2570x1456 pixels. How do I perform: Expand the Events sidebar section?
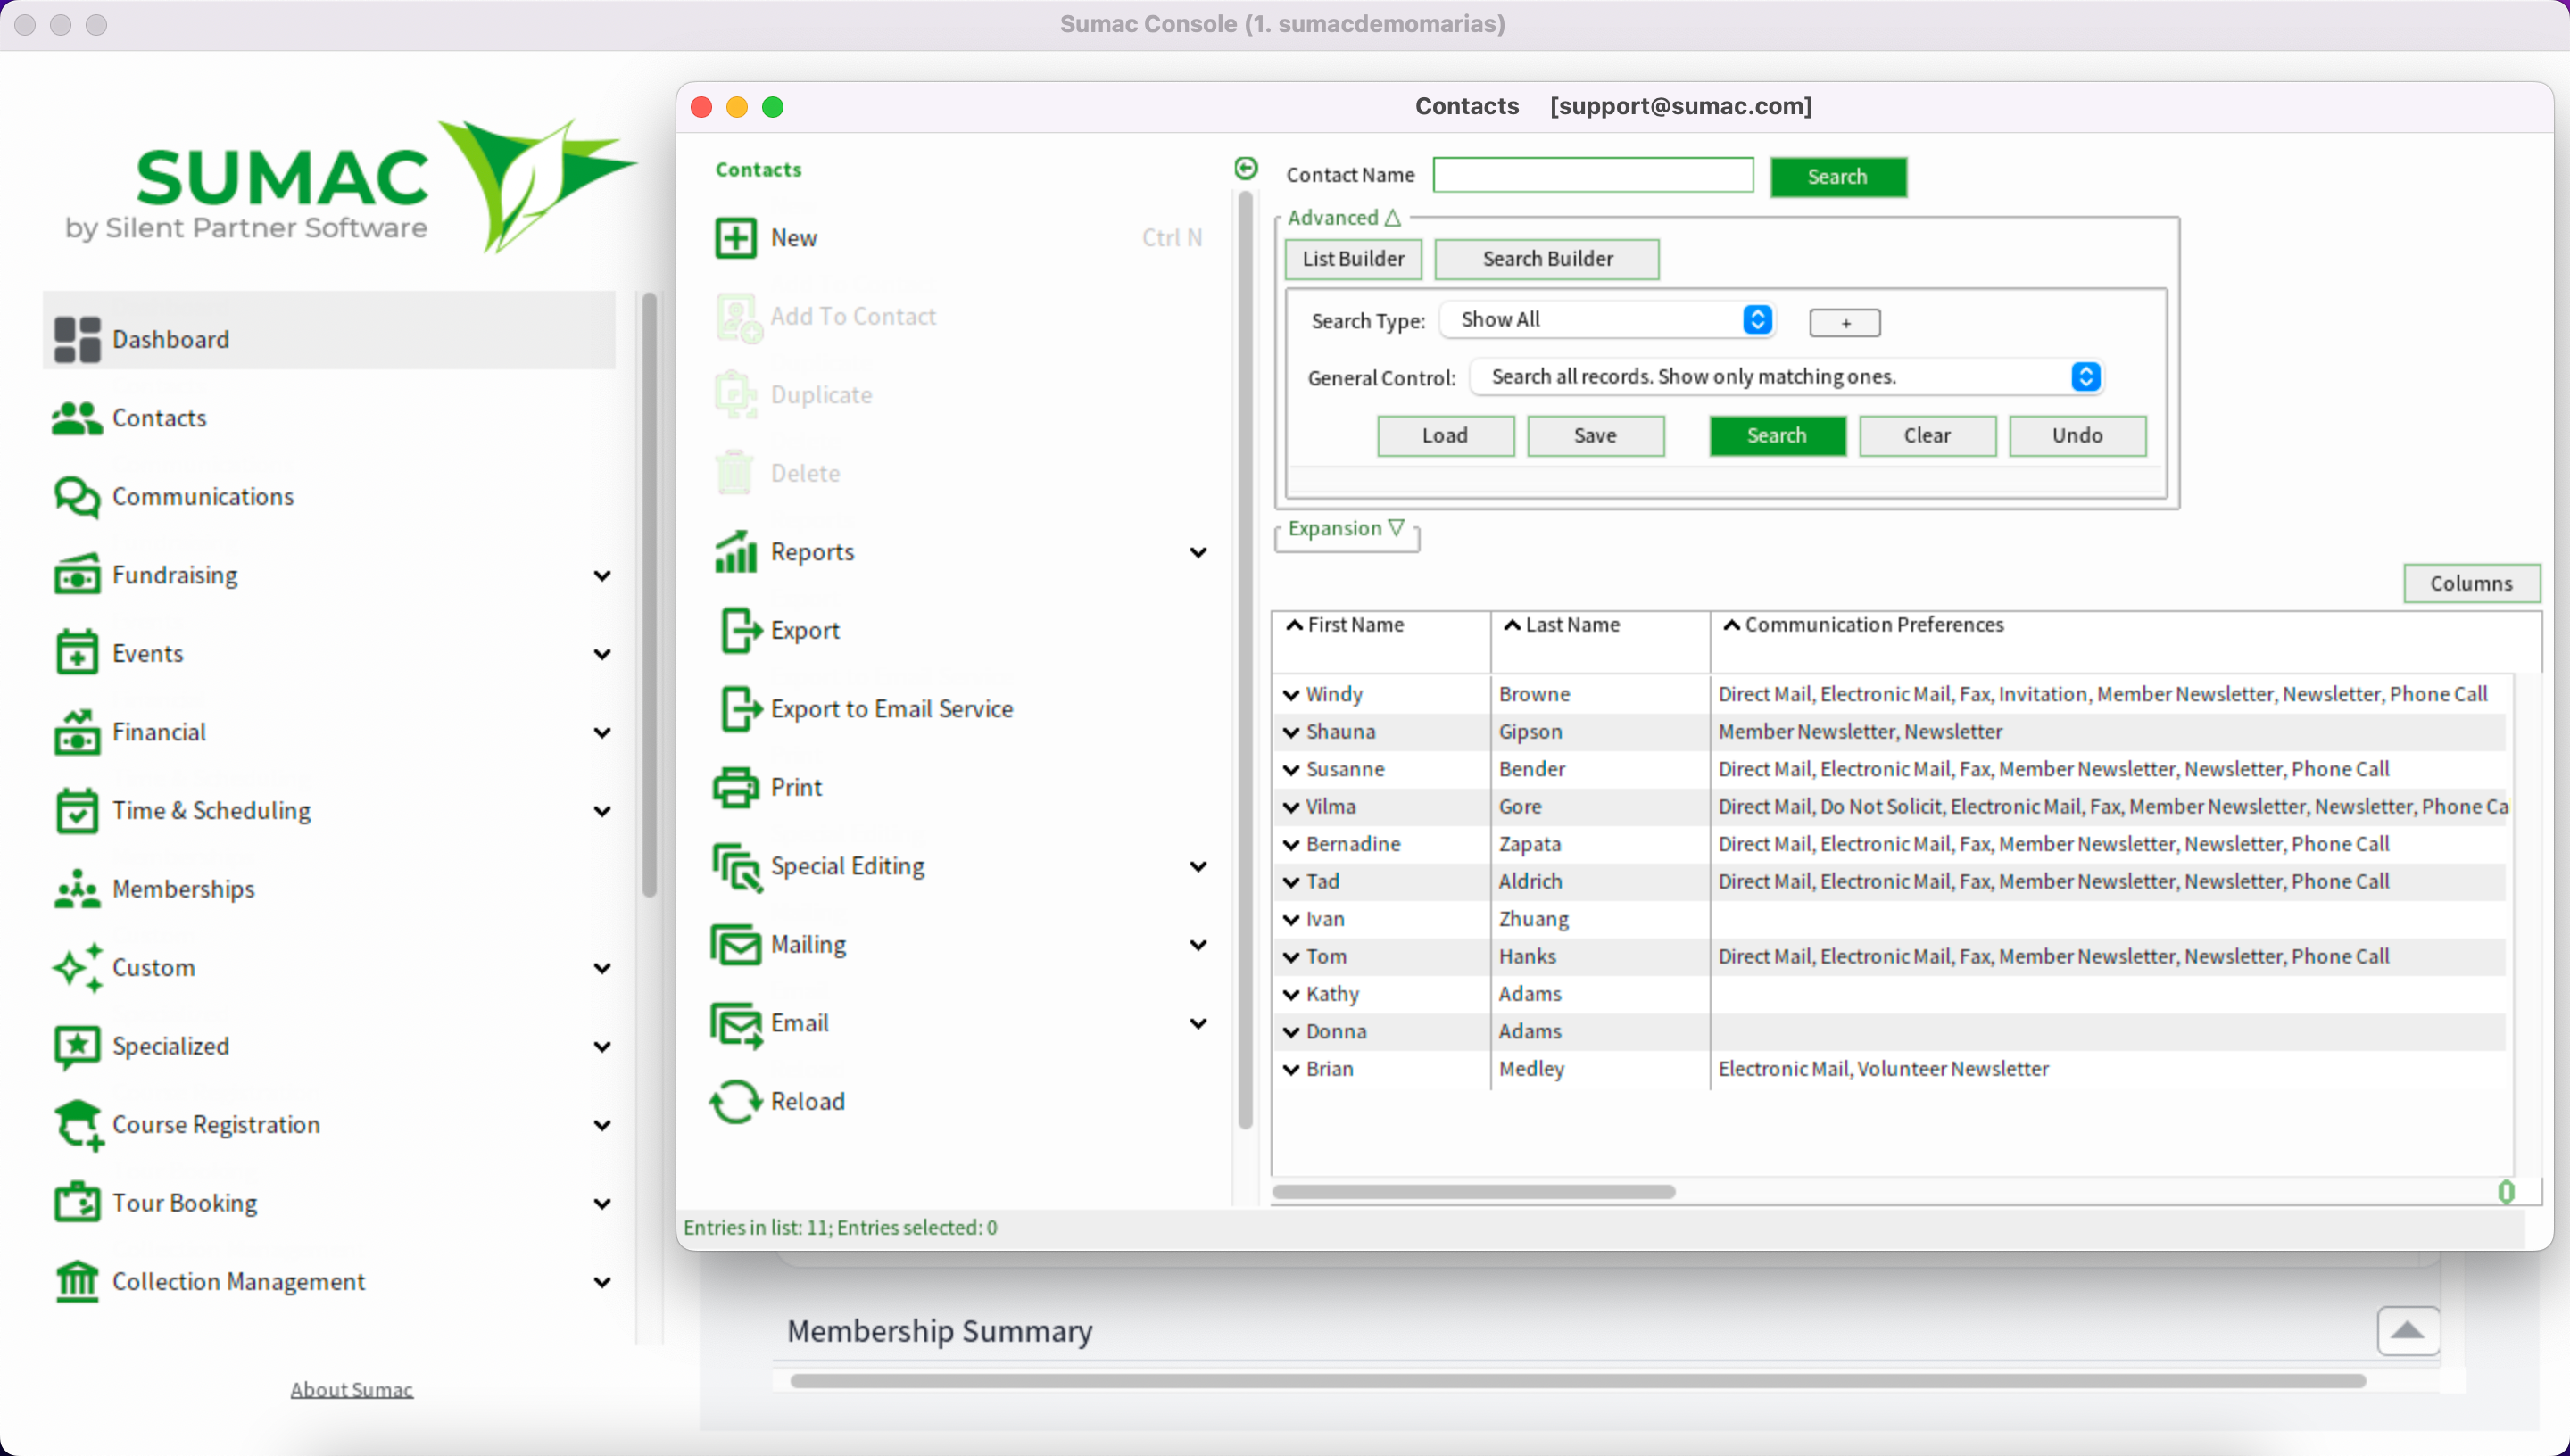coord(602,654)
